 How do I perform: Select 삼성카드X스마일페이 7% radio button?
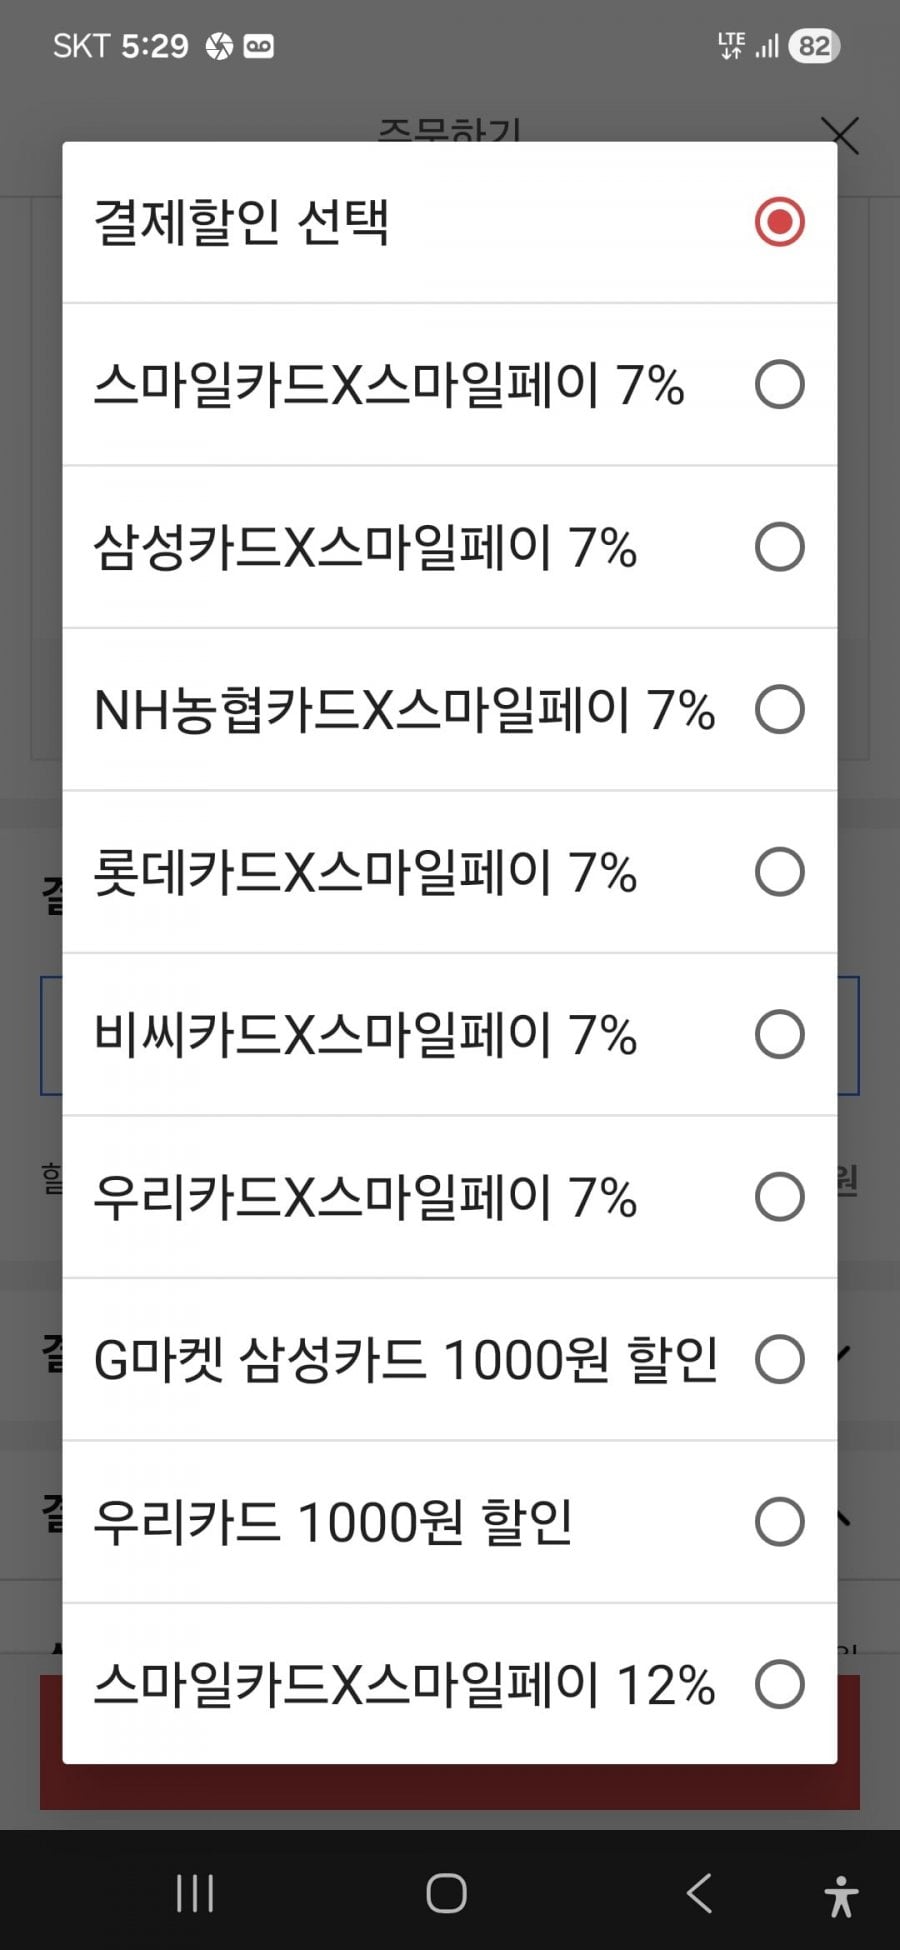pyautogui.click(x=779, y=547)
